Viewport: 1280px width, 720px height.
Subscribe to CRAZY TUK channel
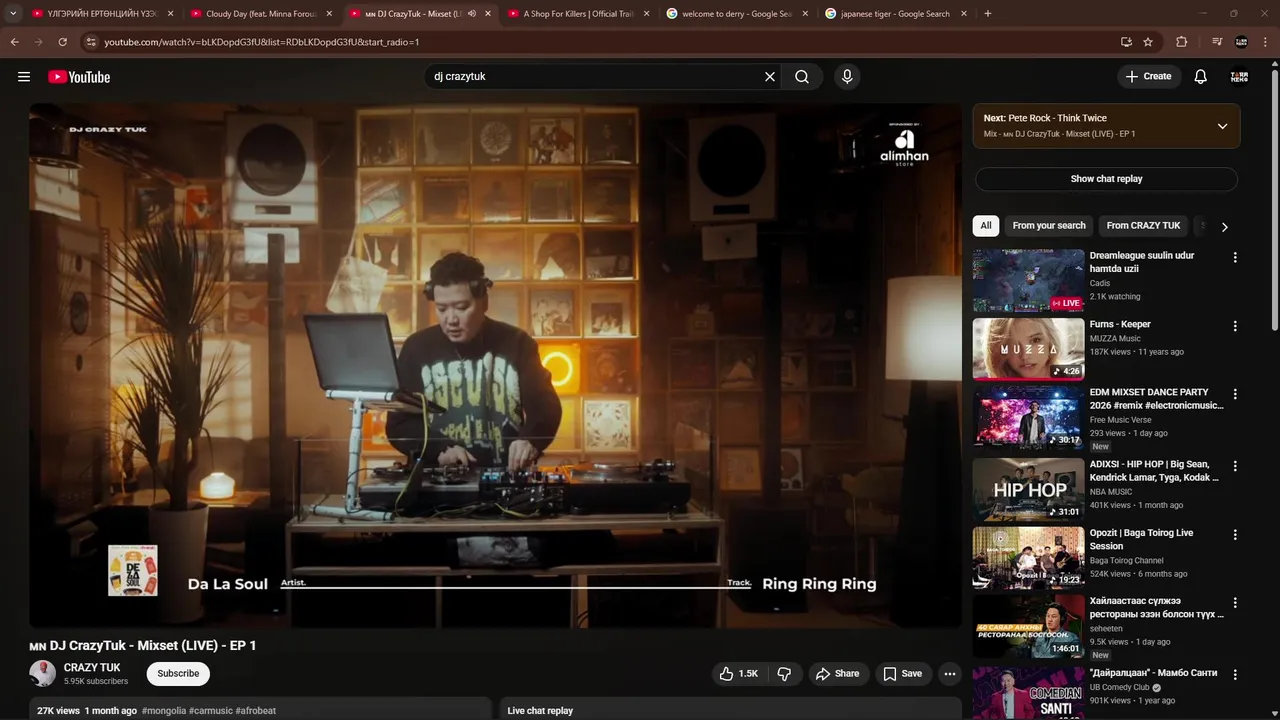(x=178, y=674)
